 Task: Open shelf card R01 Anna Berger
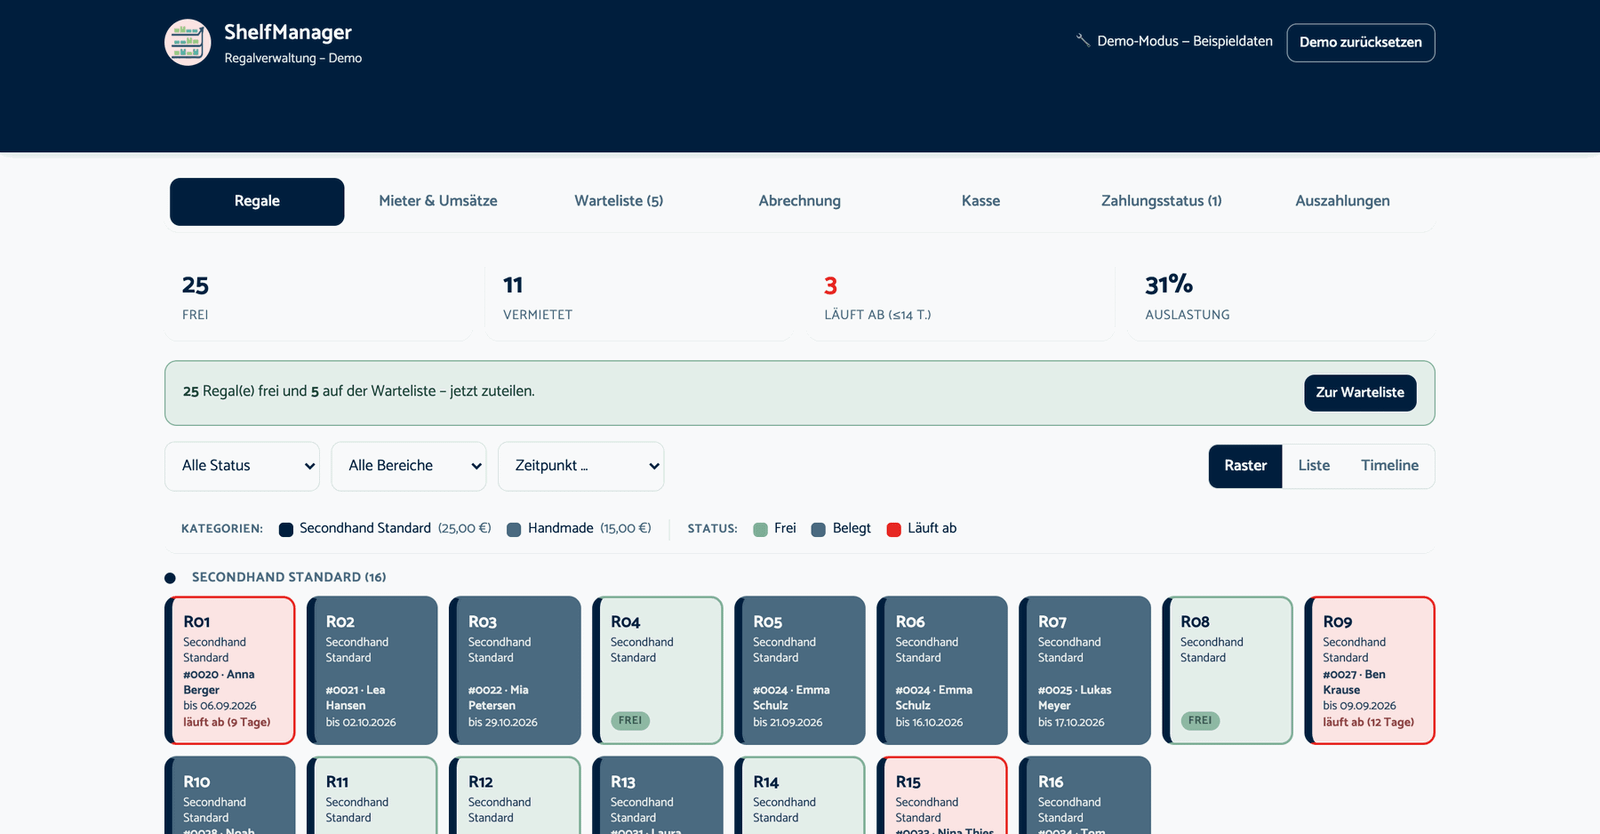230,671
